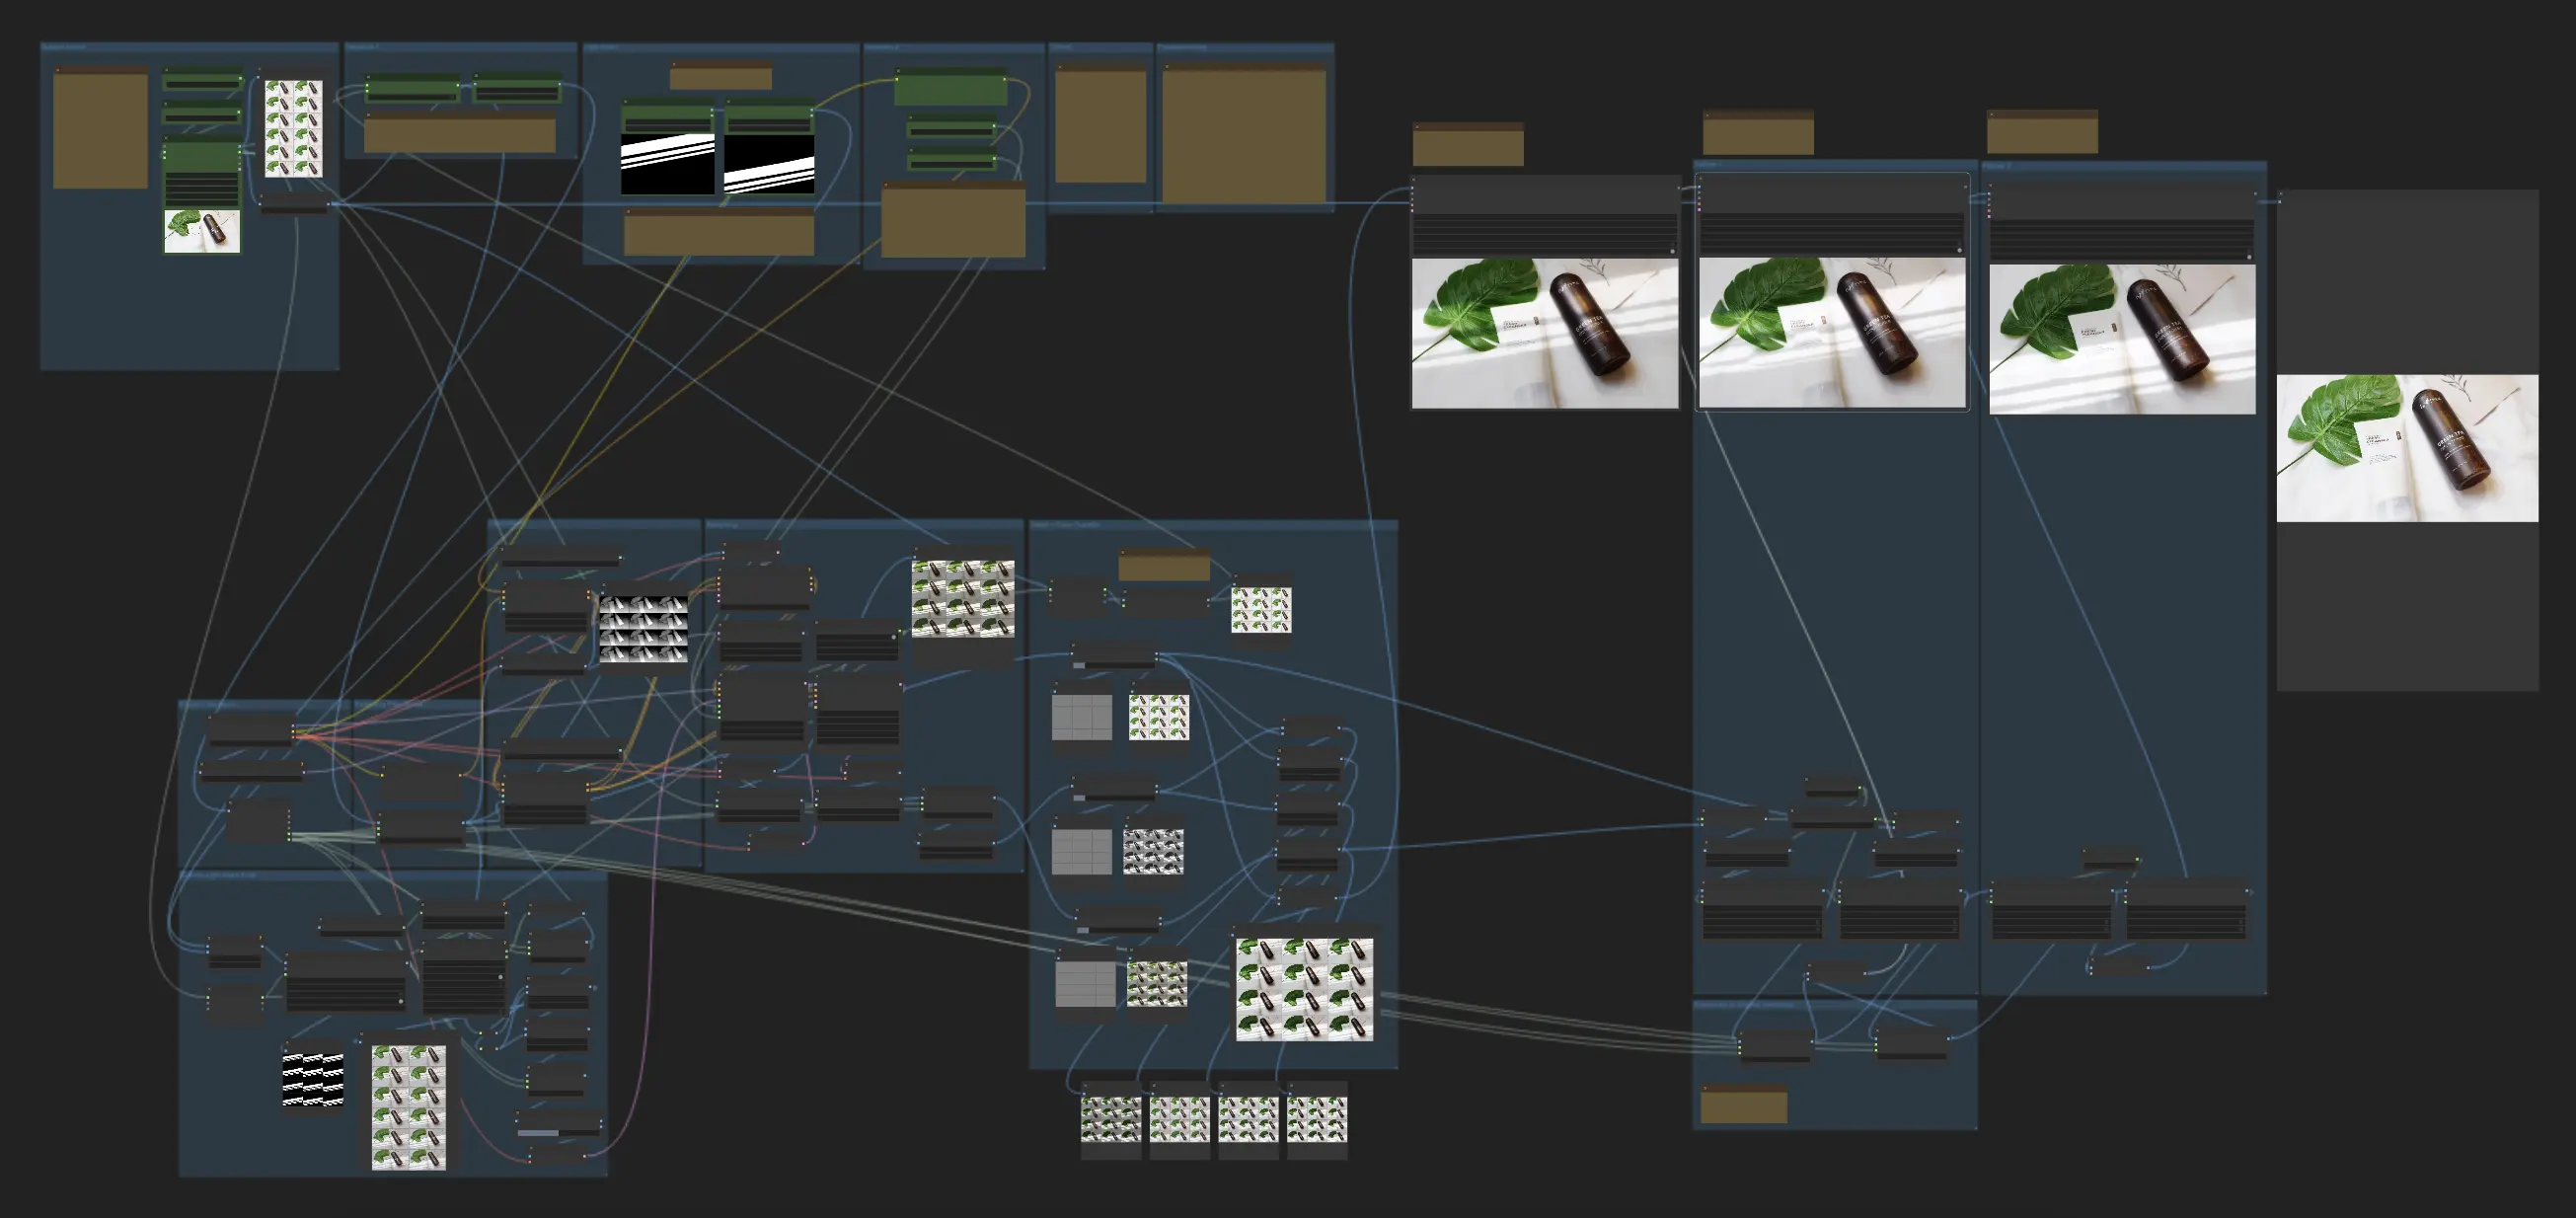Click the right striped black-and-white mask preview

click(768, 164)
